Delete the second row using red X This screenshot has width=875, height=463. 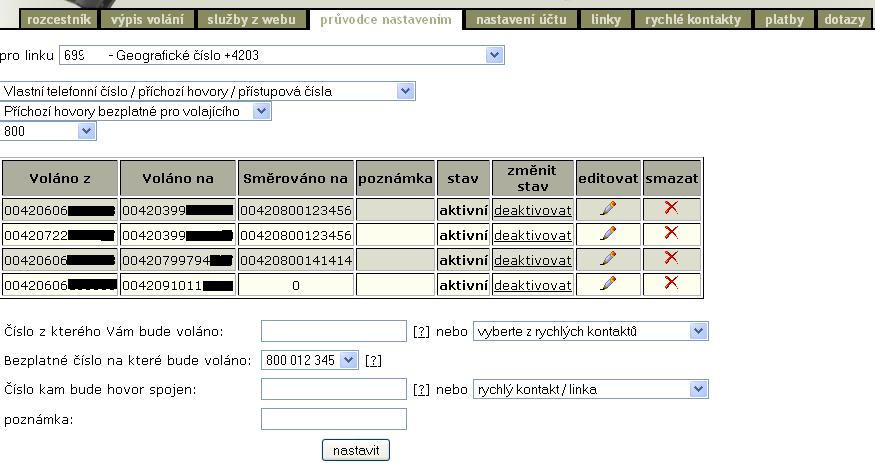[x=671, y=233]
